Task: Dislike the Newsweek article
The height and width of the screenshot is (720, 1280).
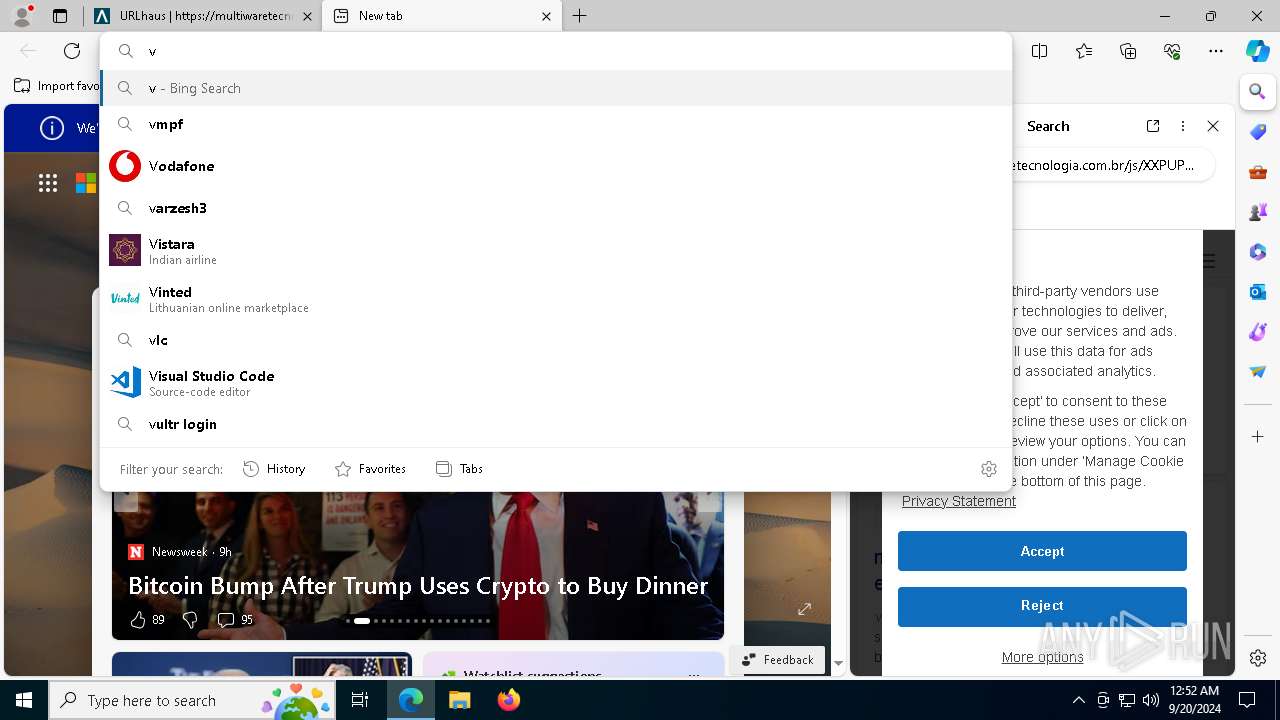Action: 190,620
